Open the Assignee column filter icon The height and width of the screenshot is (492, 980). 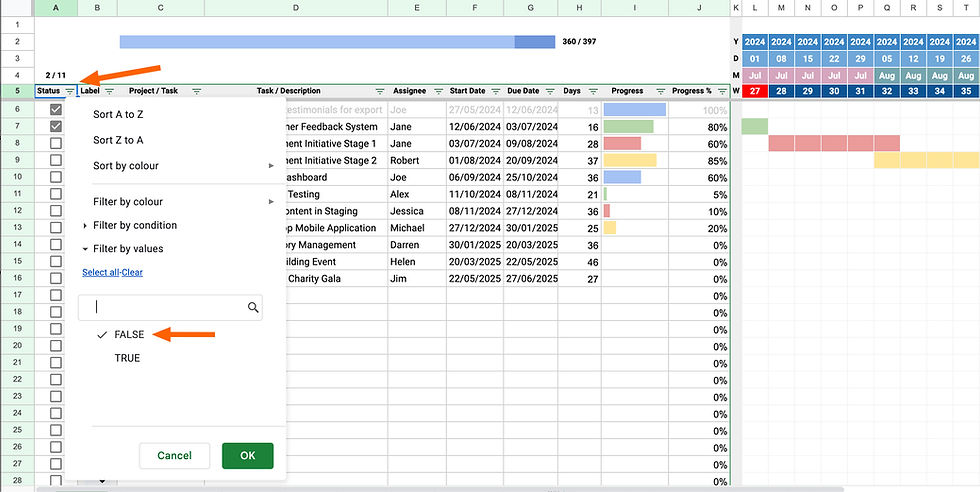pos(438,91)
